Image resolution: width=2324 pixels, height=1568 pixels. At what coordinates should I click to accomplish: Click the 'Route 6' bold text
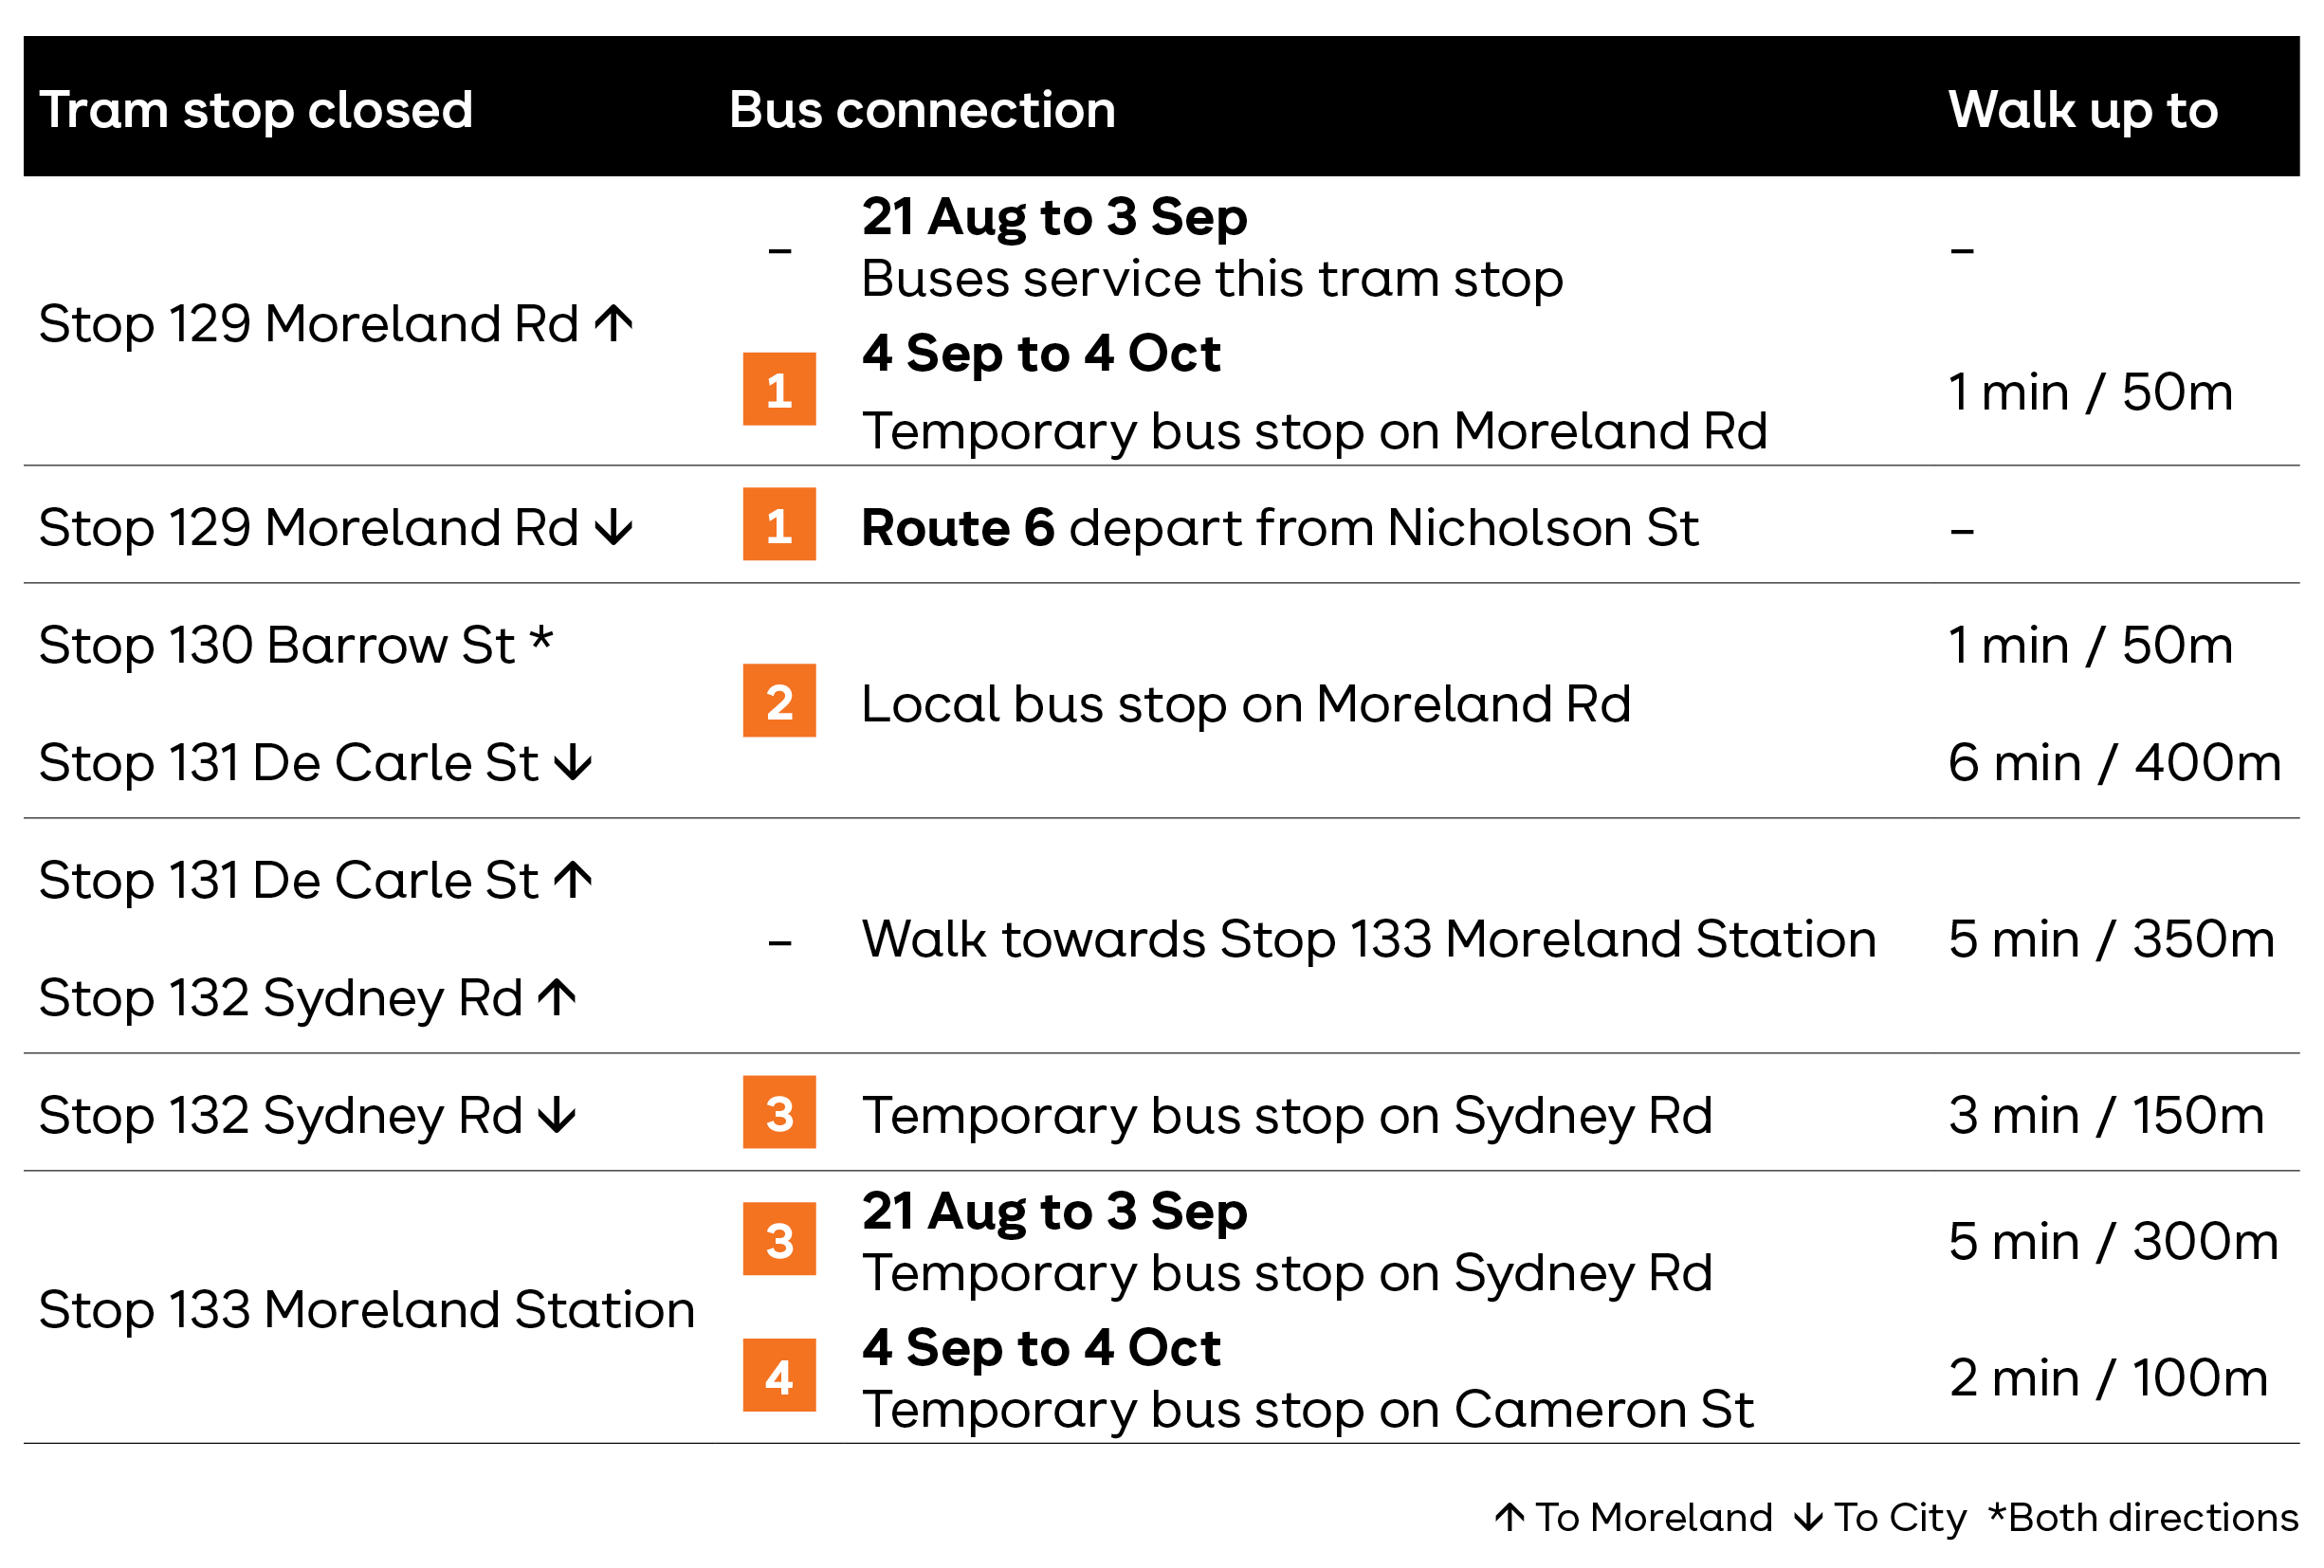958,527
